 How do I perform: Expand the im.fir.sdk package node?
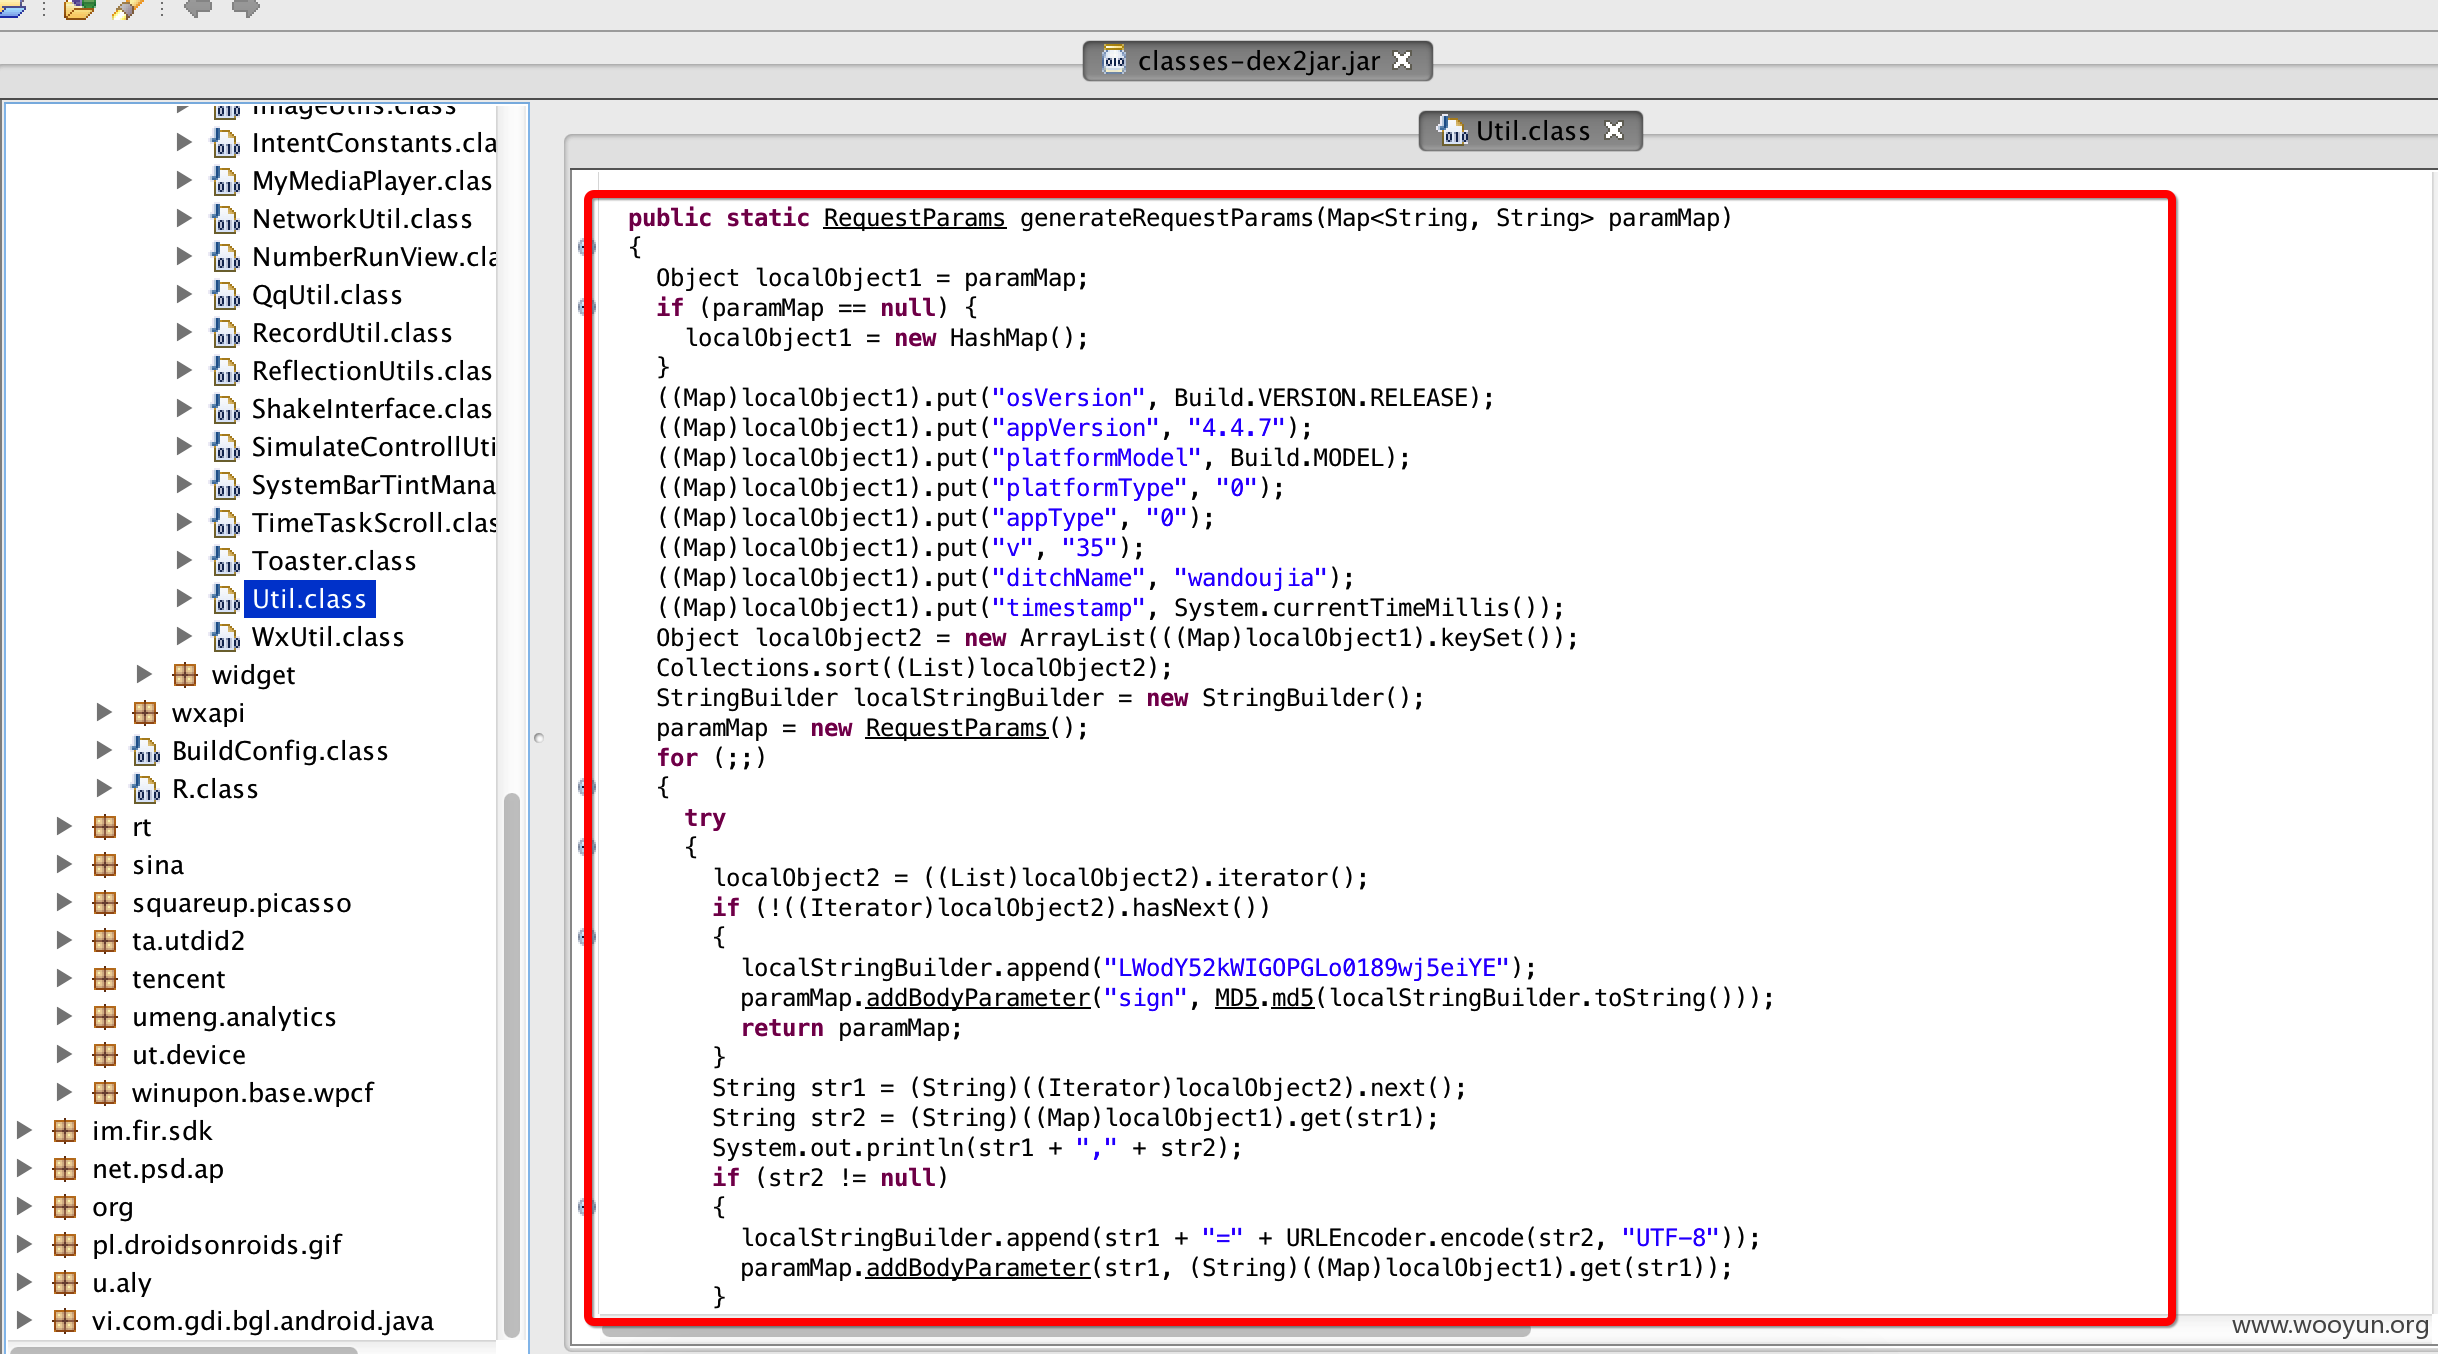click(x=24, y=1130)
